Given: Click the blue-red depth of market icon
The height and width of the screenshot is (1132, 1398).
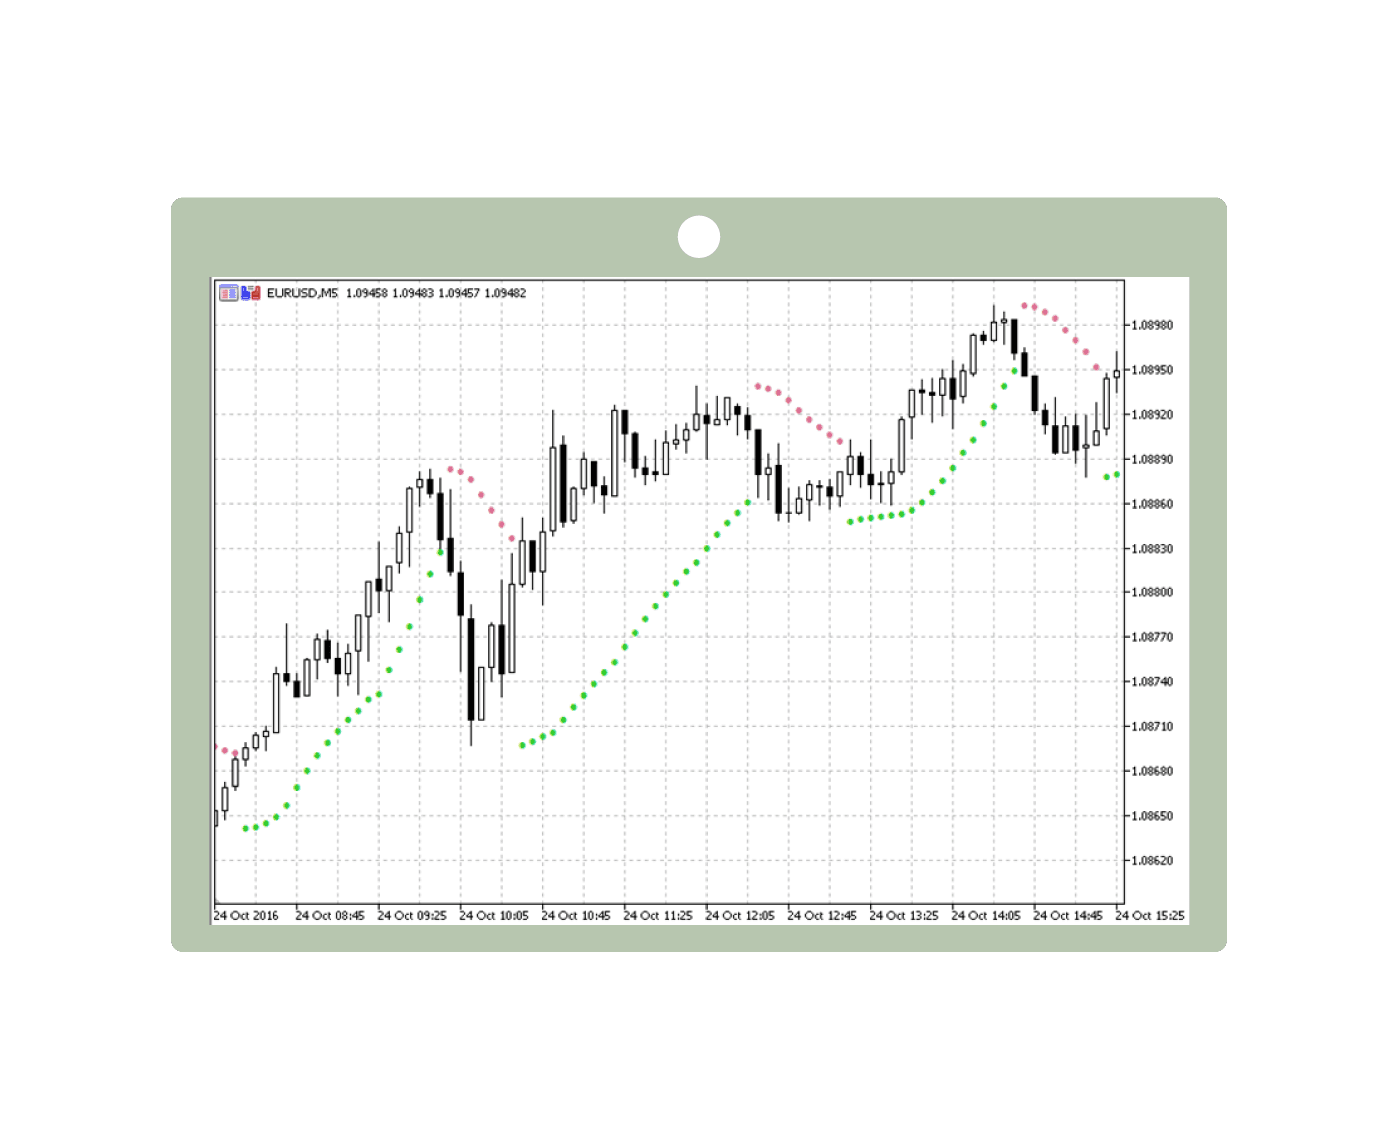Looking at the screenshot, I should tap(250, 293).
